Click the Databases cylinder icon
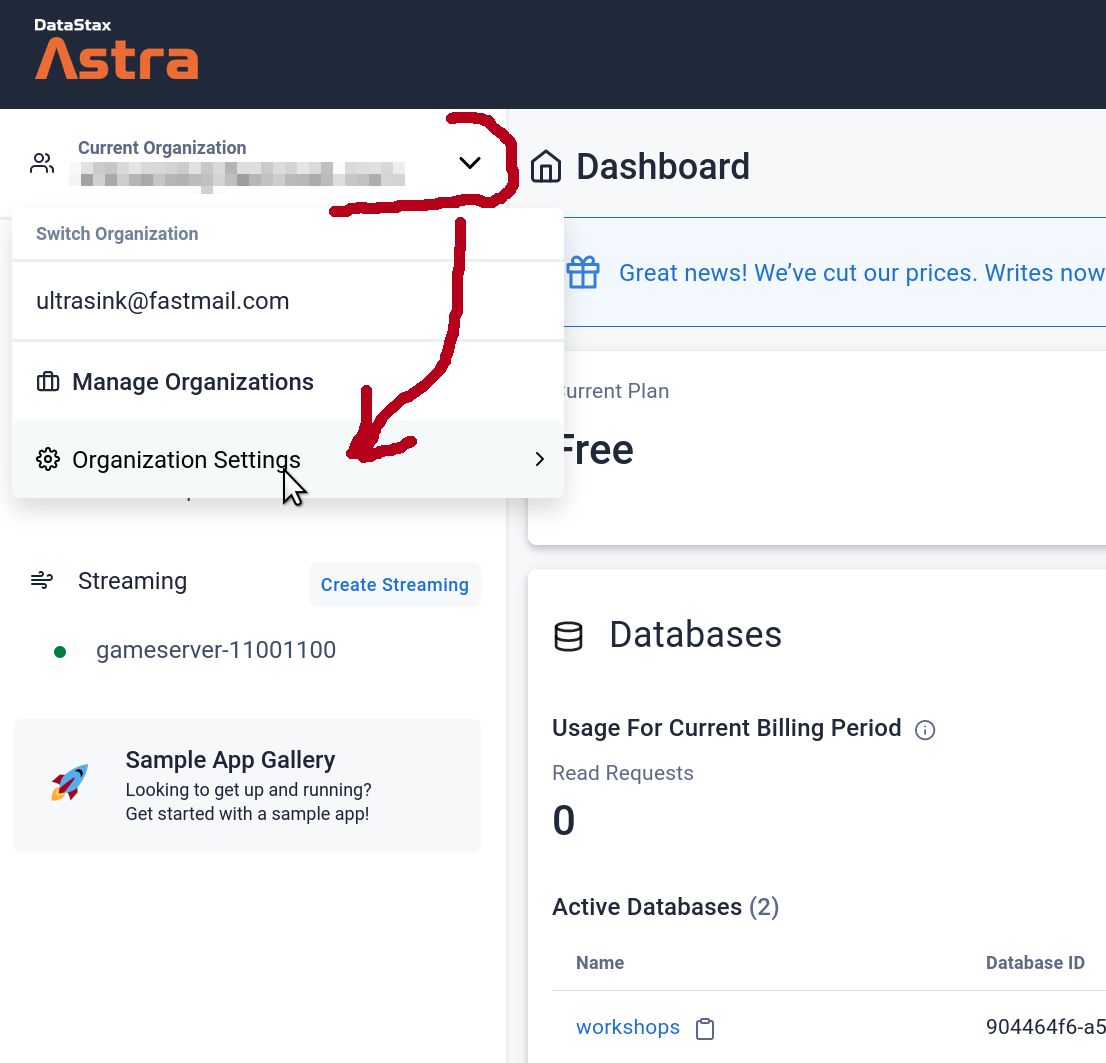This screenshot has width=1106, height=1063. [x=569, y=636]
